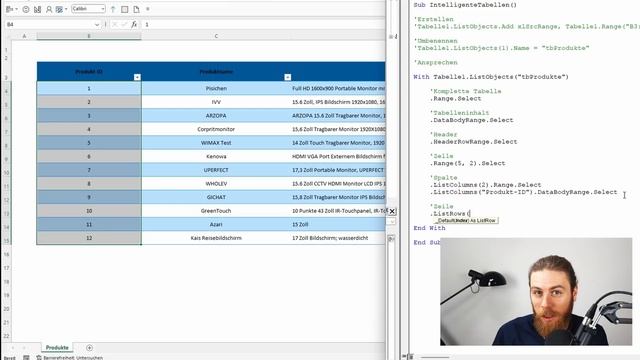Screen dimensions: 640x360
Task: Select the cell with Corpritmonitor
Action: click(216, 129)
